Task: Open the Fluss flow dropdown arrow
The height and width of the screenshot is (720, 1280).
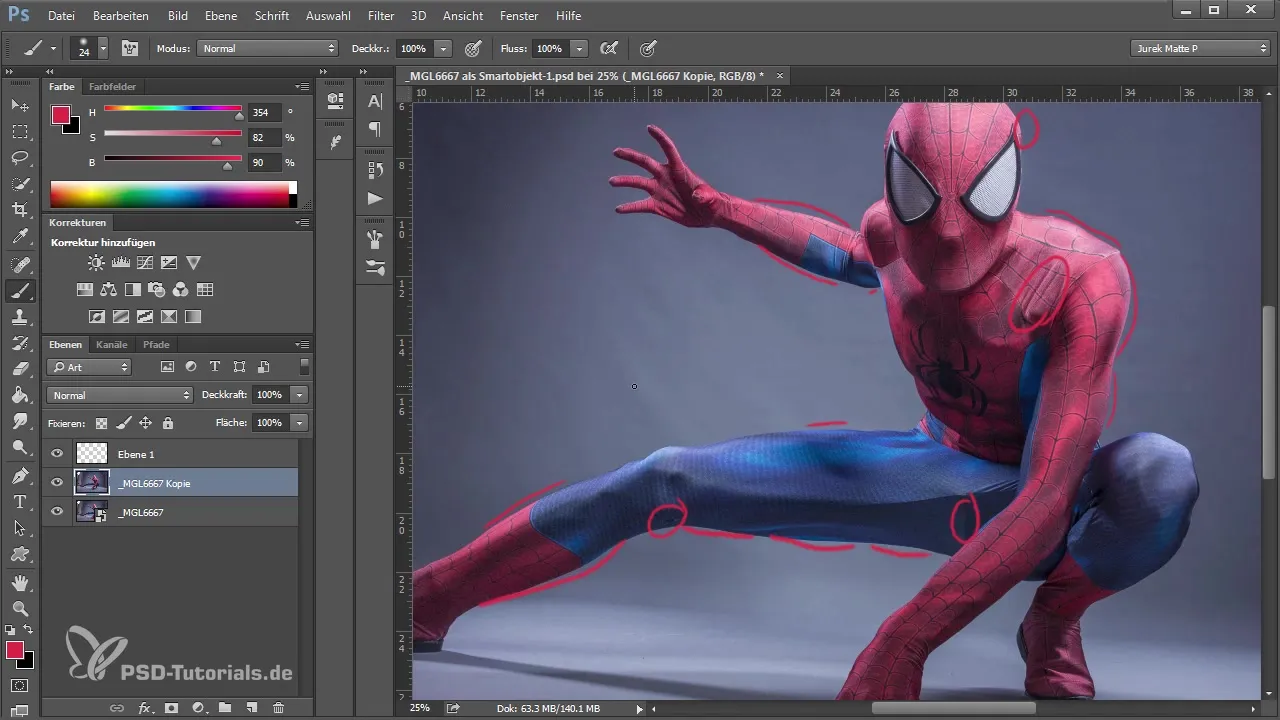Action: 580,48
